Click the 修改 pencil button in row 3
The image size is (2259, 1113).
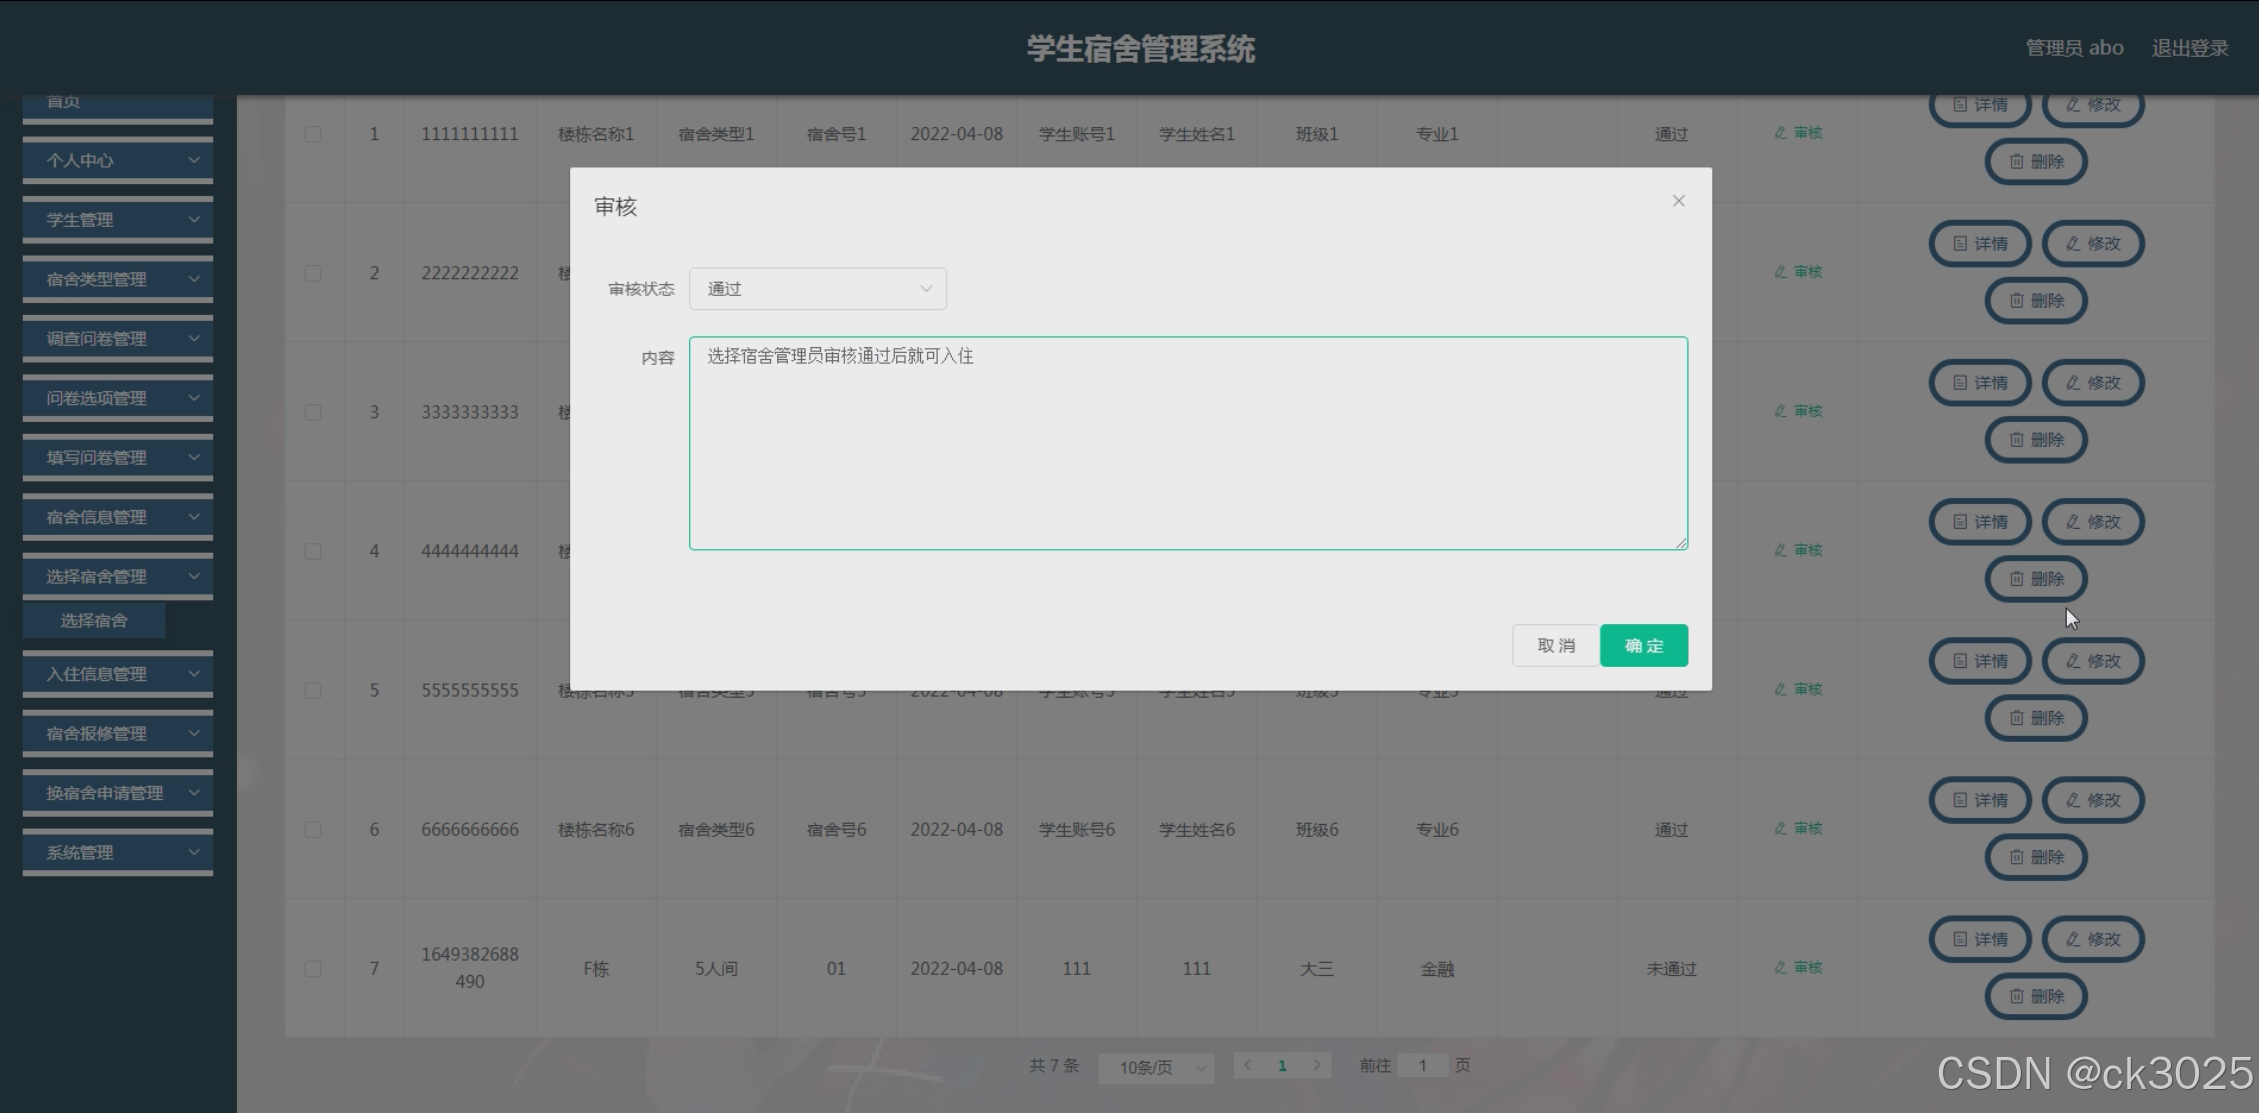(2092, 383)
